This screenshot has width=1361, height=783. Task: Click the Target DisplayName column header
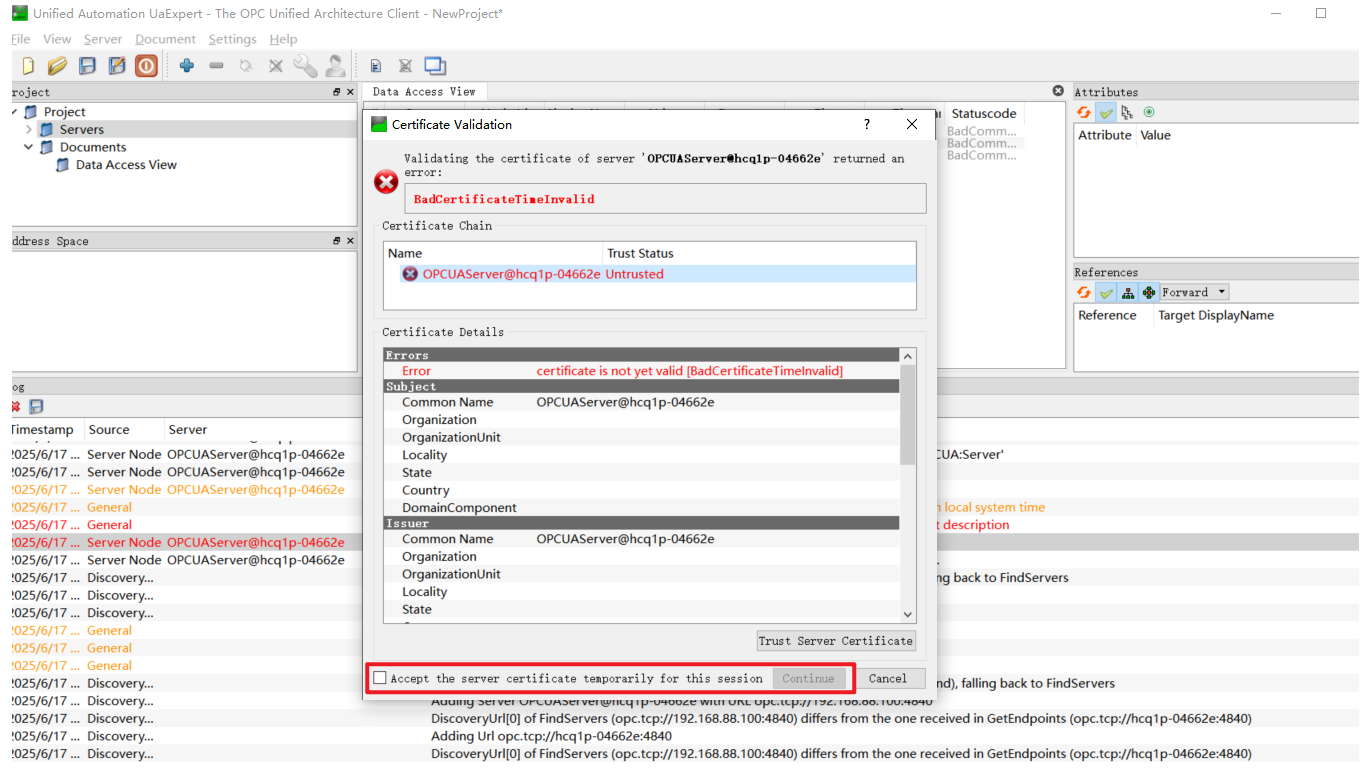click(x=1216, y=315)
